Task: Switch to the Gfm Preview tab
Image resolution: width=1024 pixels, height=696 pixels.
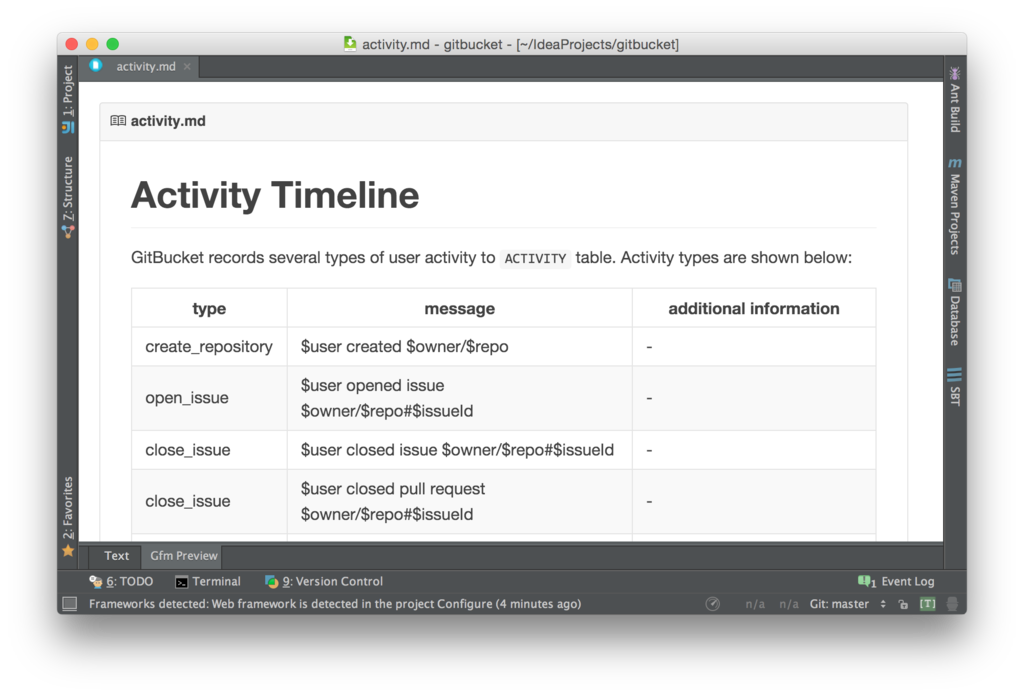Action: coord(184,556)
